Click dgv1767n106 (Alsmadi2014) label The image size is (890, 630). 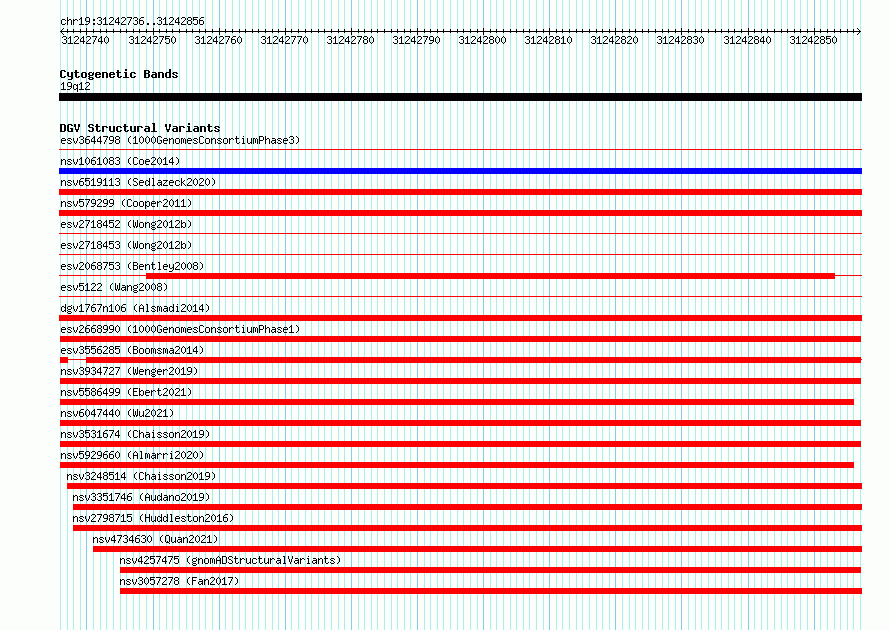(x=135, y=308)
